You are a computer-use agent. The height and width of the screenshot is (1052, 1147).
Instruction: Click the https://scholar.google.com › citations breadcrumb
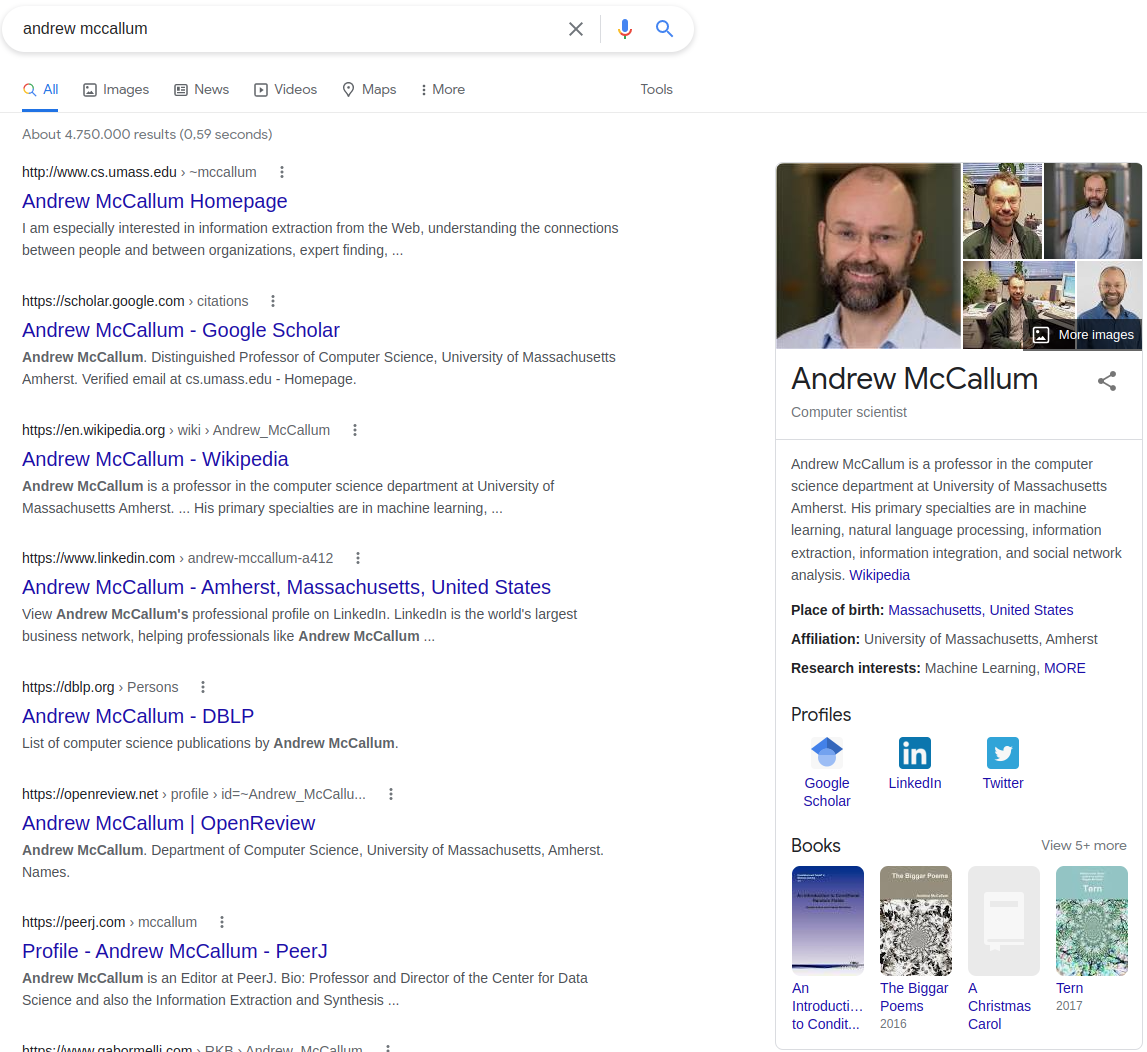click(135, 301)
